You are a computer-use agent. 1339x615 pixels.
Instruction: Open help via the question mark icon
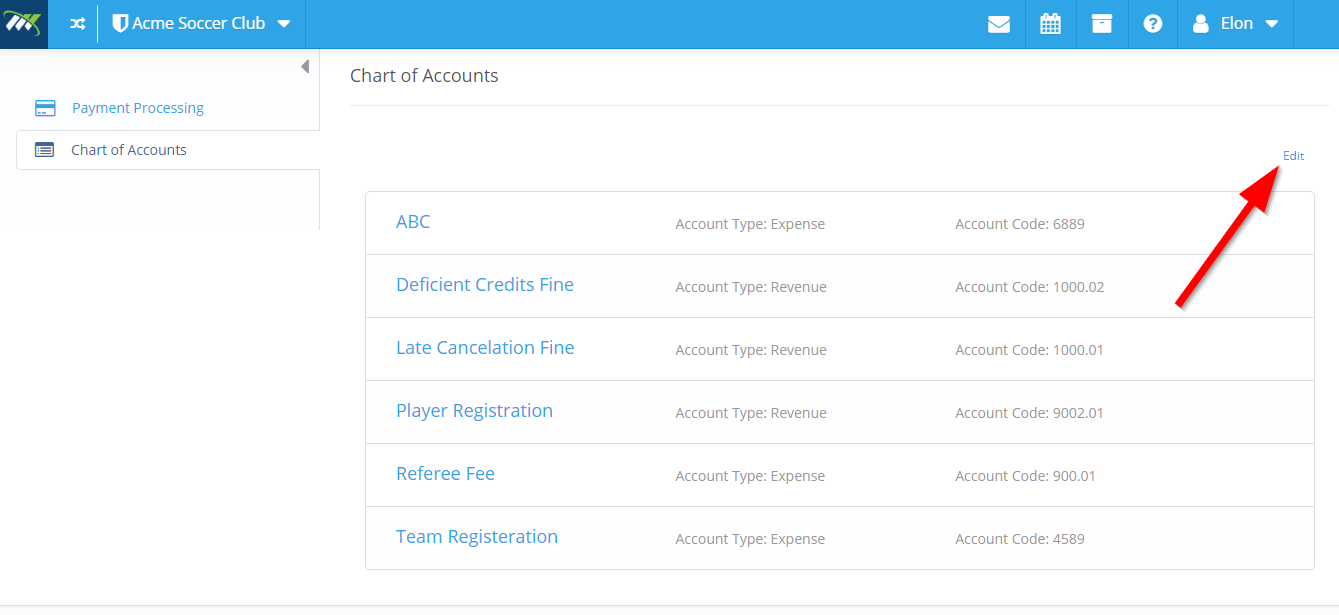[1153, 24]
